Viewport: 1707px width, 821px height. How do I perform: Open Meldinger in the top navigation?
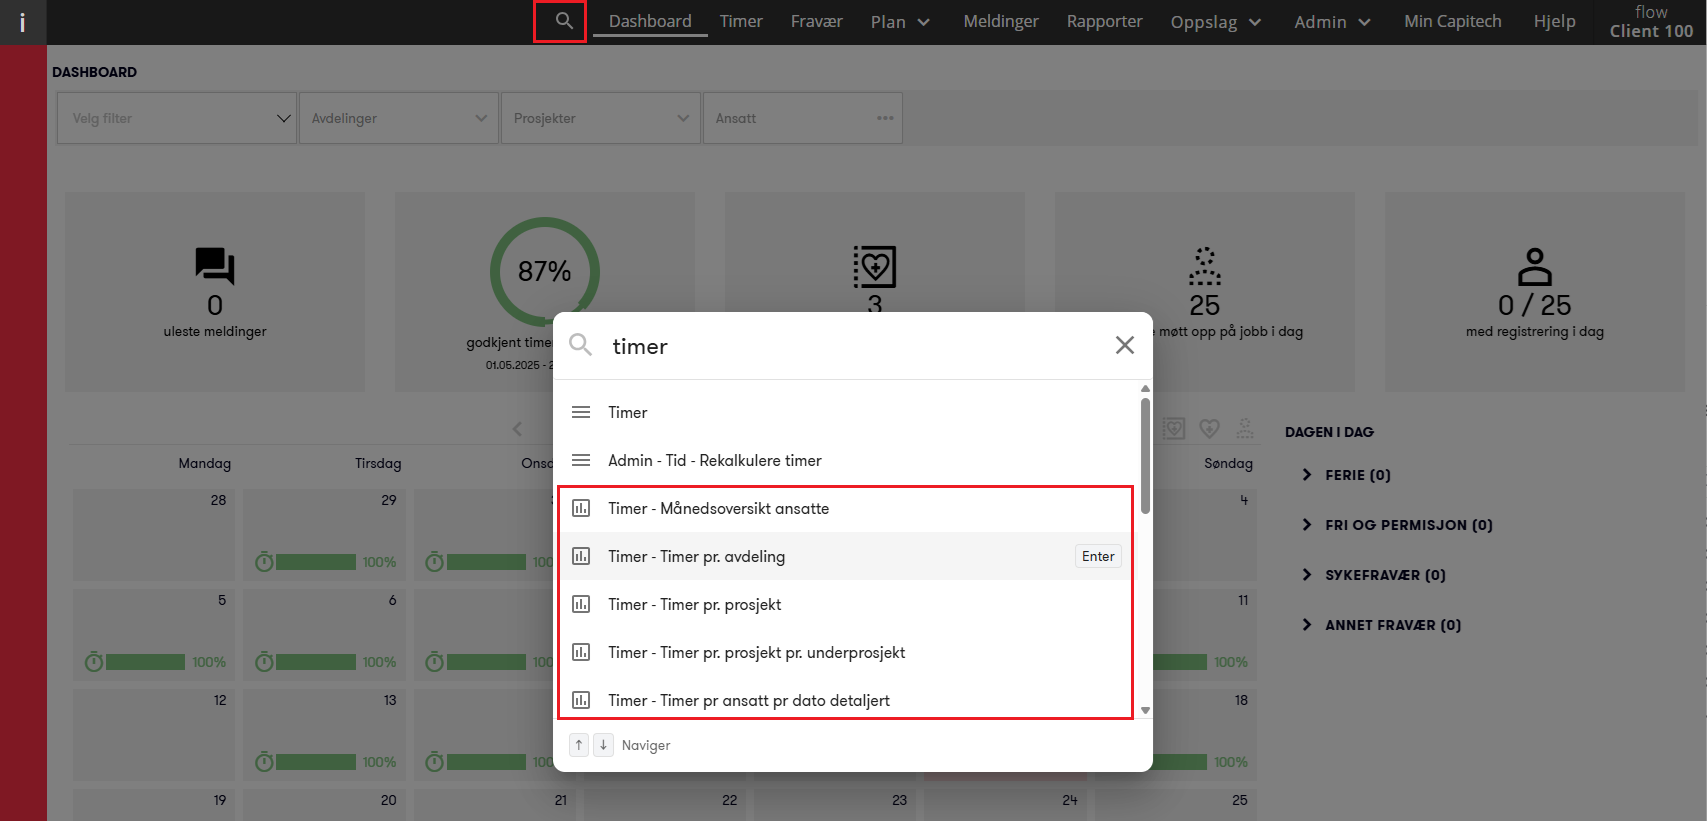[x=1001, y=21]
